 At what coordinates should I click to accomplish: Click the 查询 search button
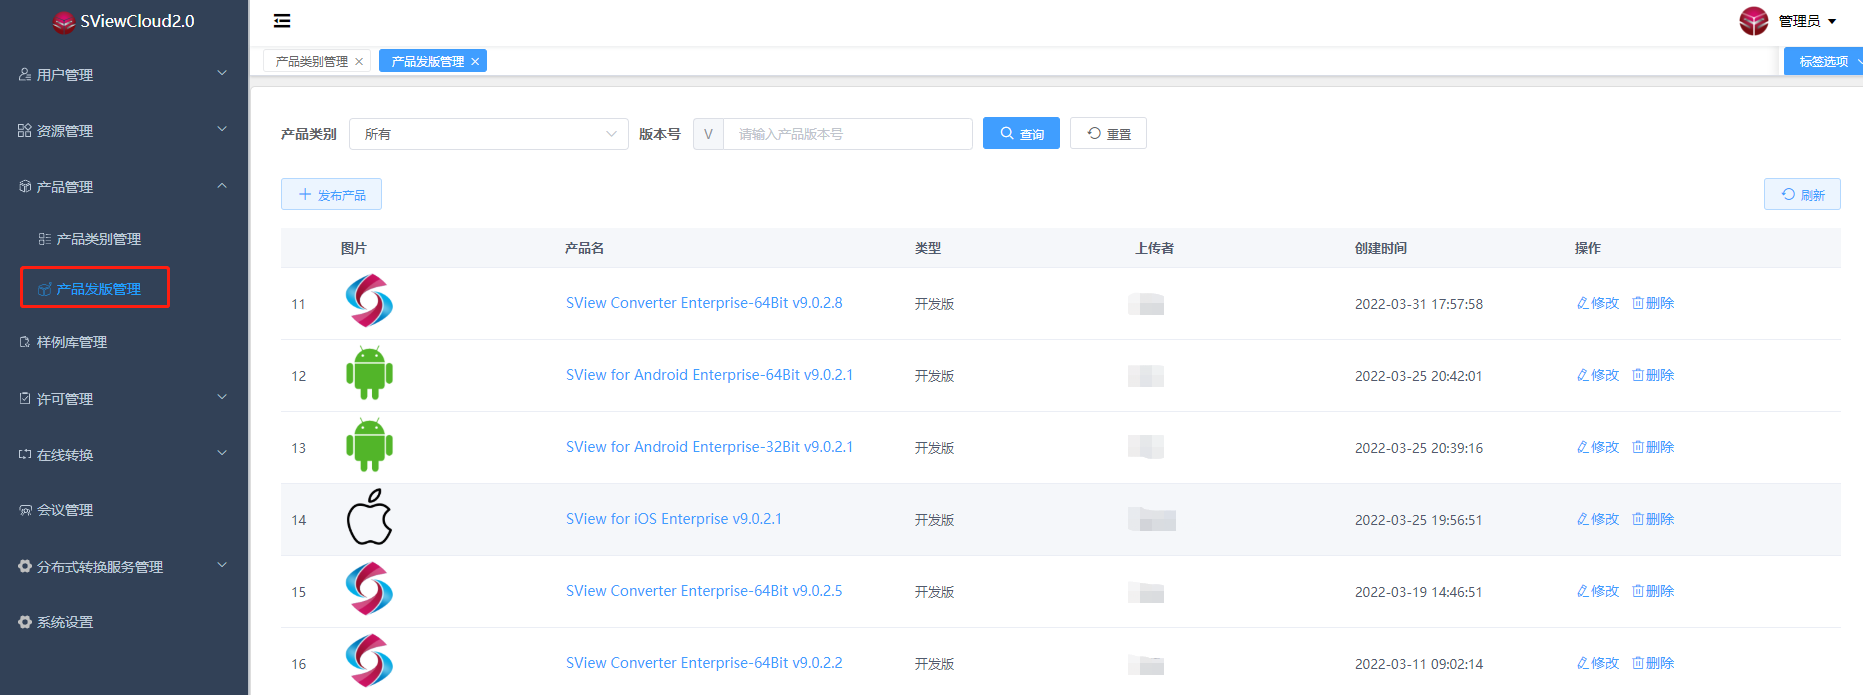click(x=1021, y=133)
